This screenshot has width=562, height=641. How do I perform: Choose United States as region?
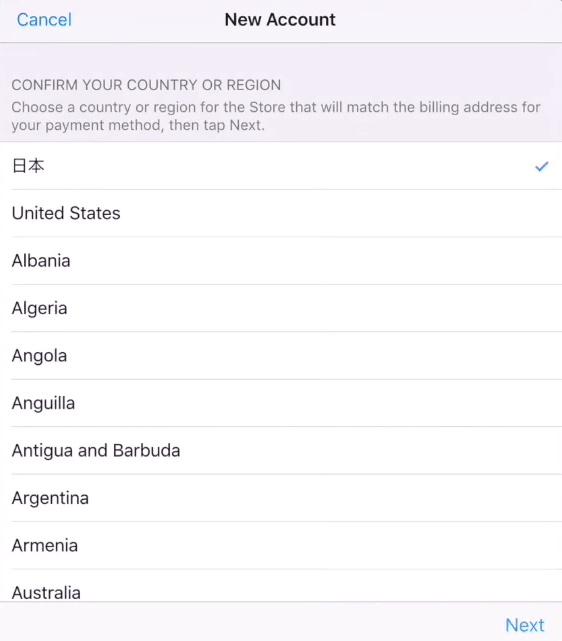pyautogui.click(x=281, y=213)
